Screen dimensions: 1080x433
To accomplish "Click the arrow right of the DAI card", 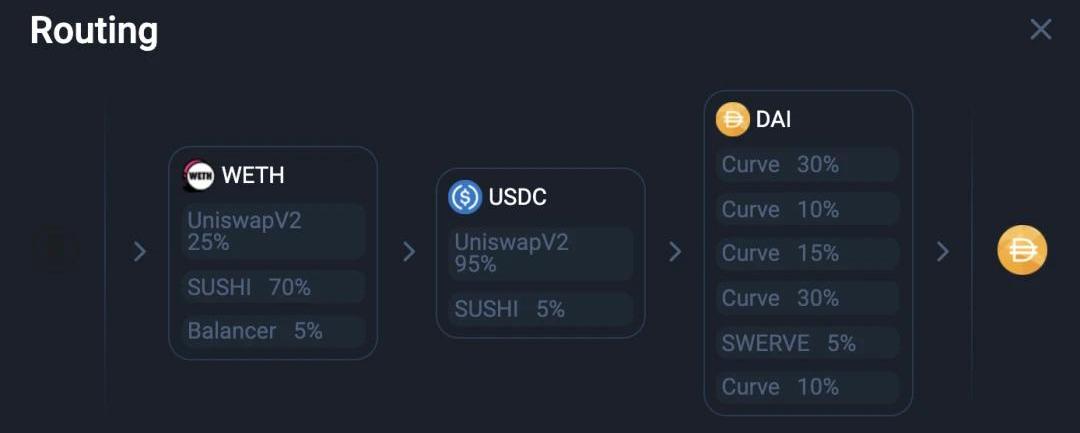I will coord(942,251).
